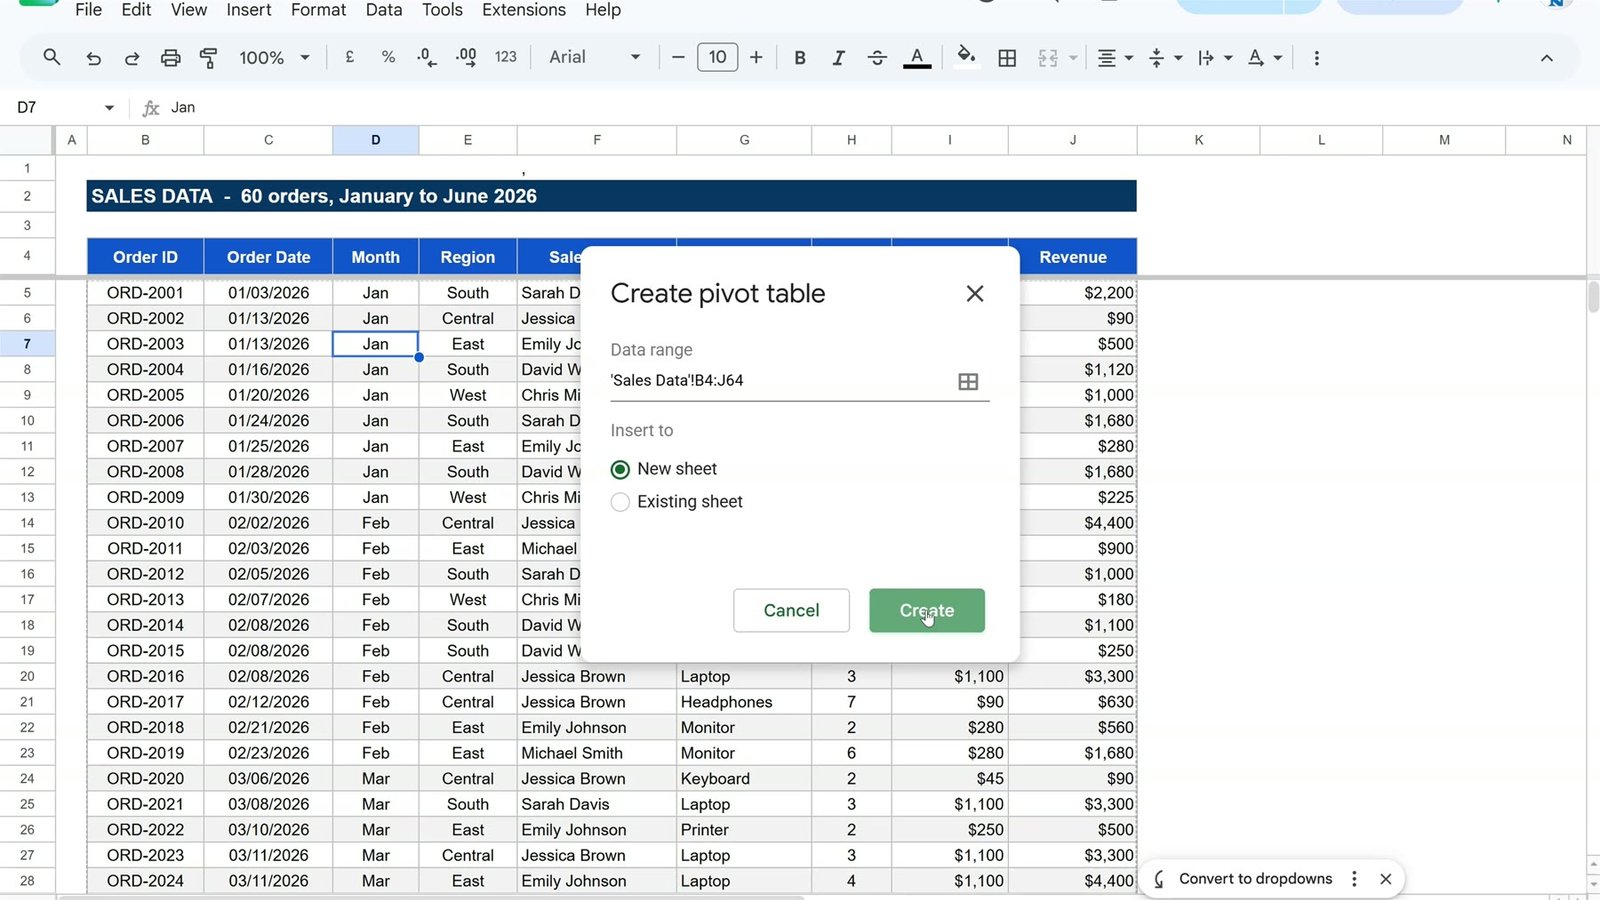Increase decimal places icon
This screenshot has width=1600, height=900.
pyautogui.click(x=466, y=58)
